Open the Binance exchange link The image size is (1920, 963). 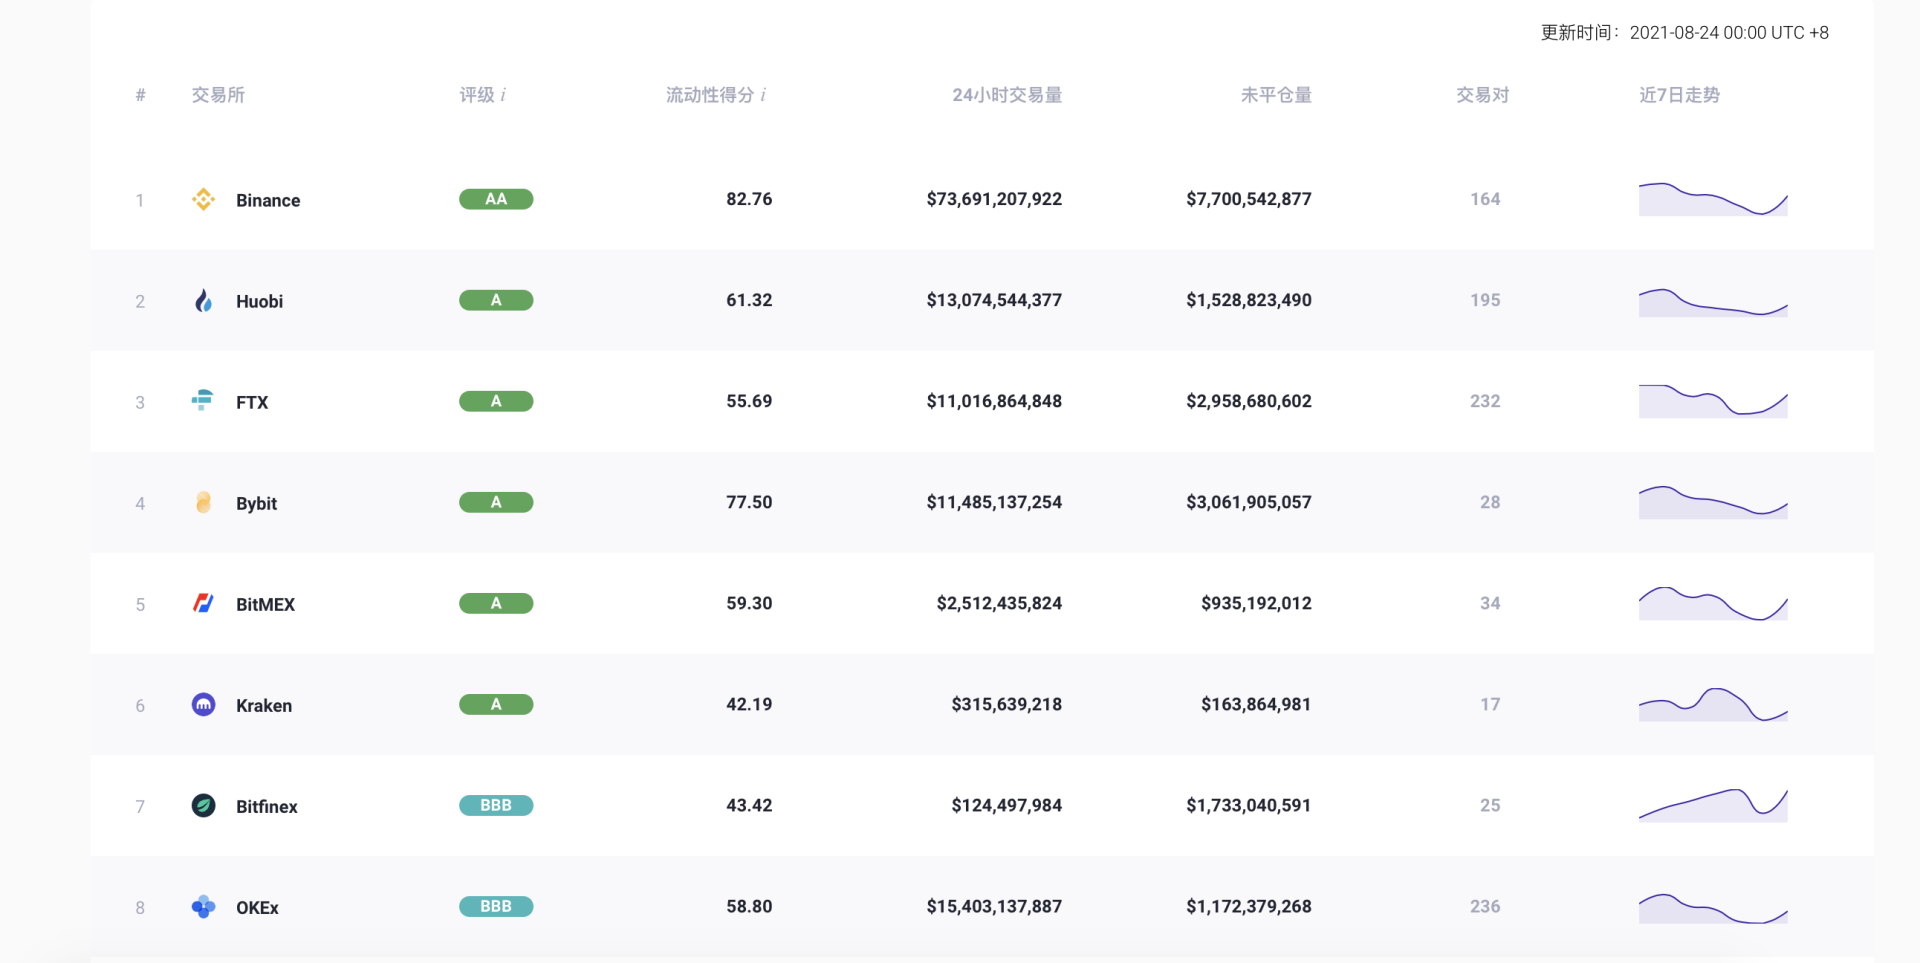[x=268, y=200]
